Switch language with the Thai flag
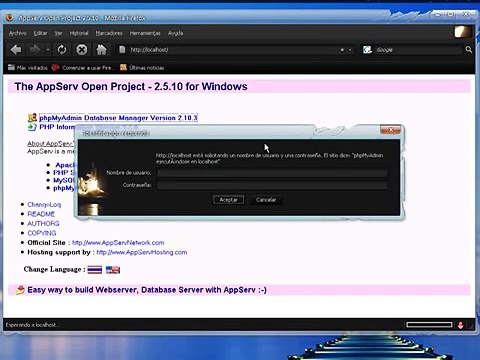The width and height of the screenshot is (480, 360). coord(95,269)
